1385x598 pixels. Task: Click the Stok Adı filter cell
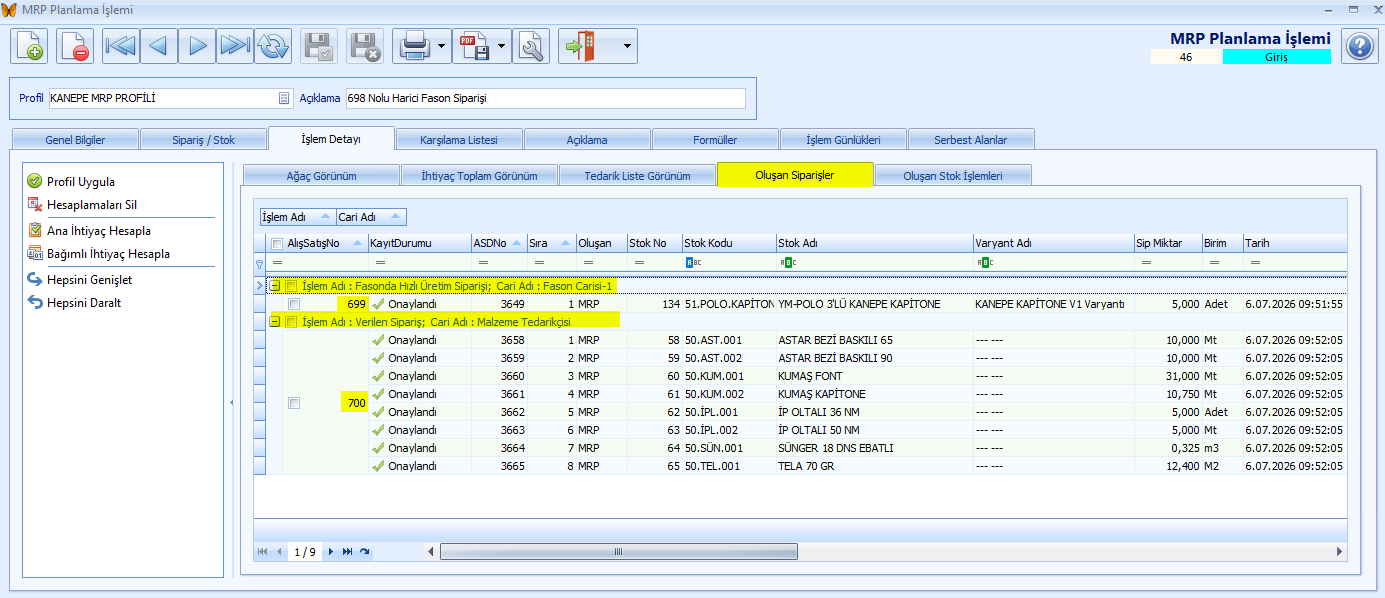(x=875, y=263)
